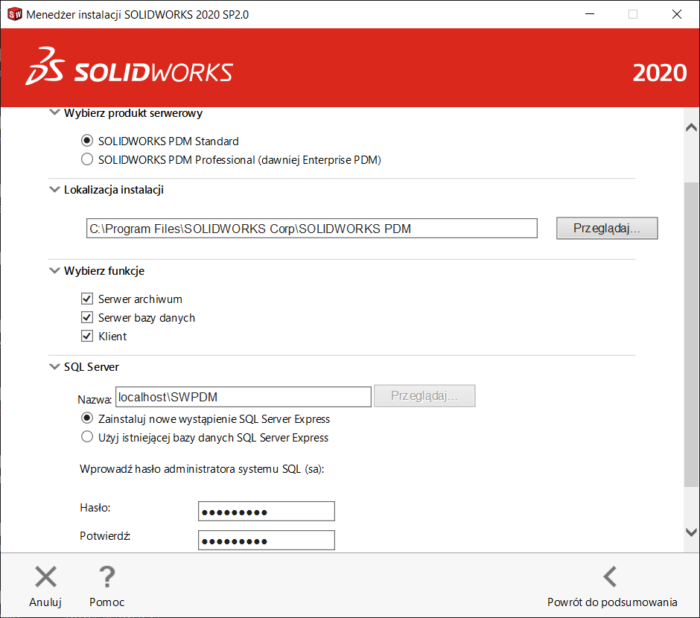The width and height of the screenshot is (700, 618).
Task: Collapse SQL Server section
Action: click(x=54, y=367)
